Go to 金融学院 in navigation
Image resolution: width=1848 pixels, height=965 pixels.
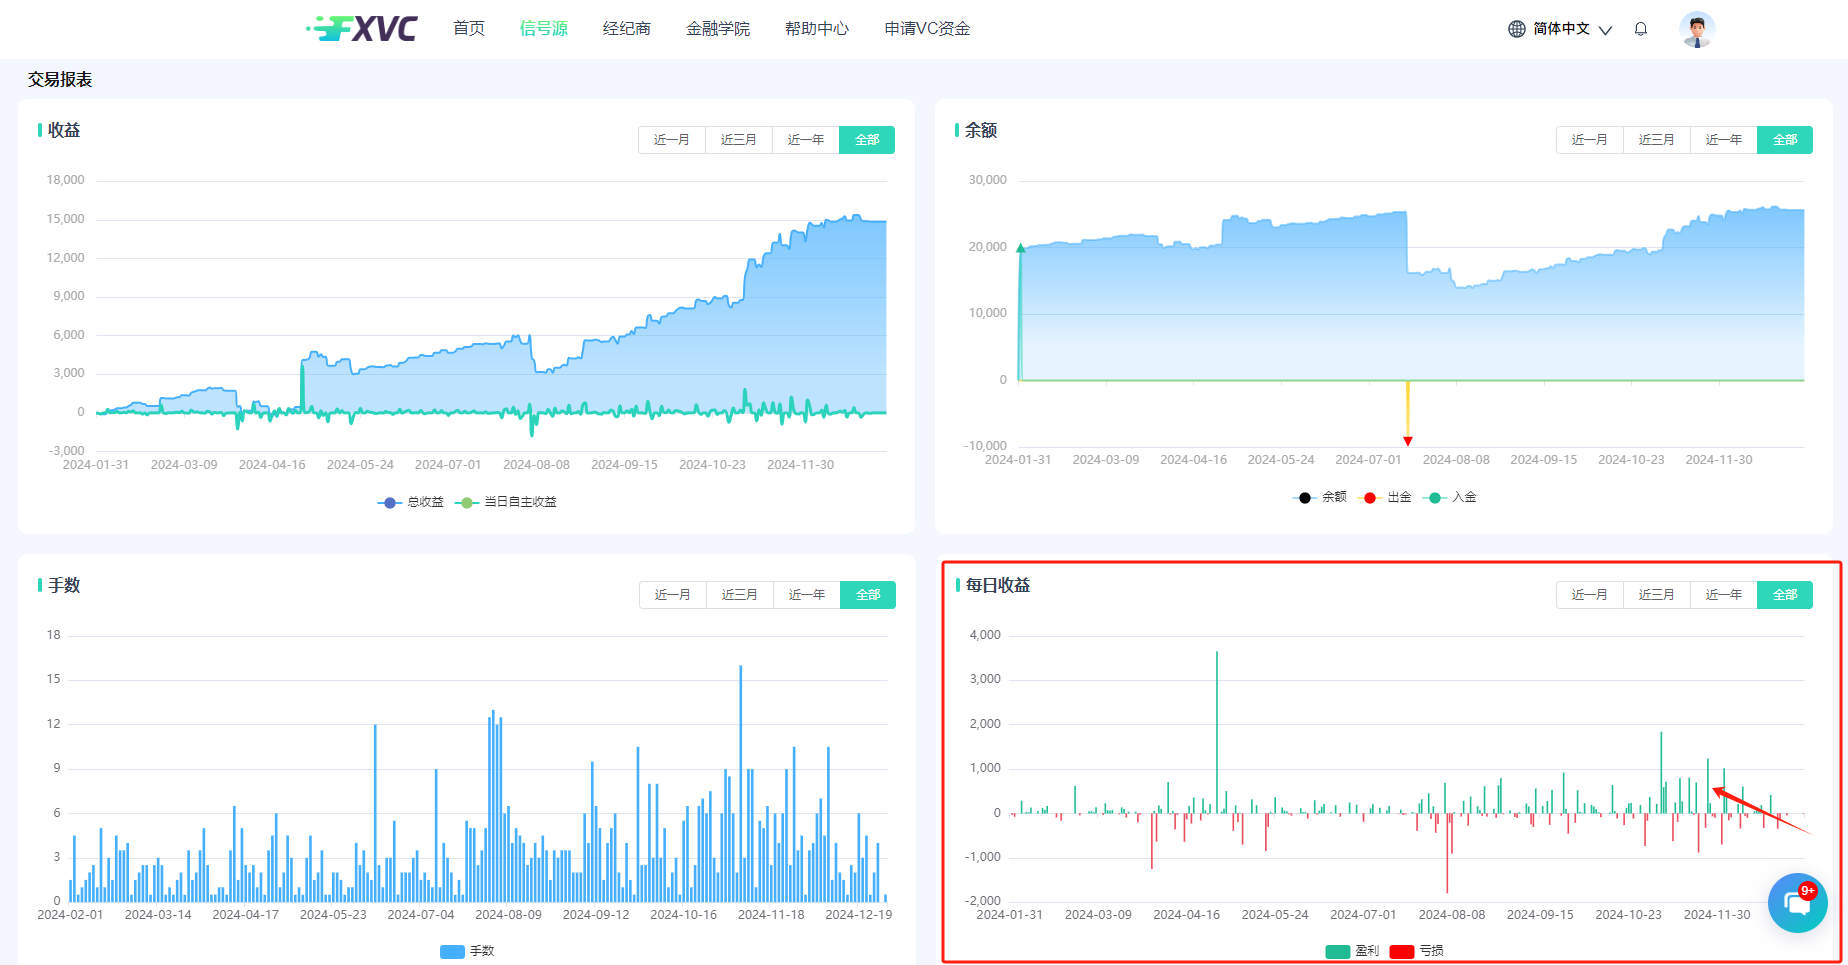(717, 29)
